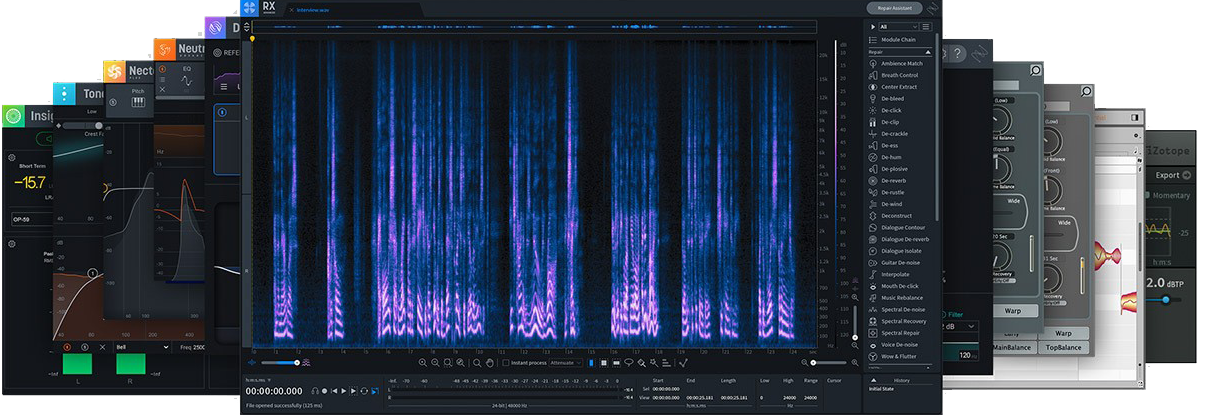Select the frequency selection tool
The image size is (1205, 415).
coord(616,362)
